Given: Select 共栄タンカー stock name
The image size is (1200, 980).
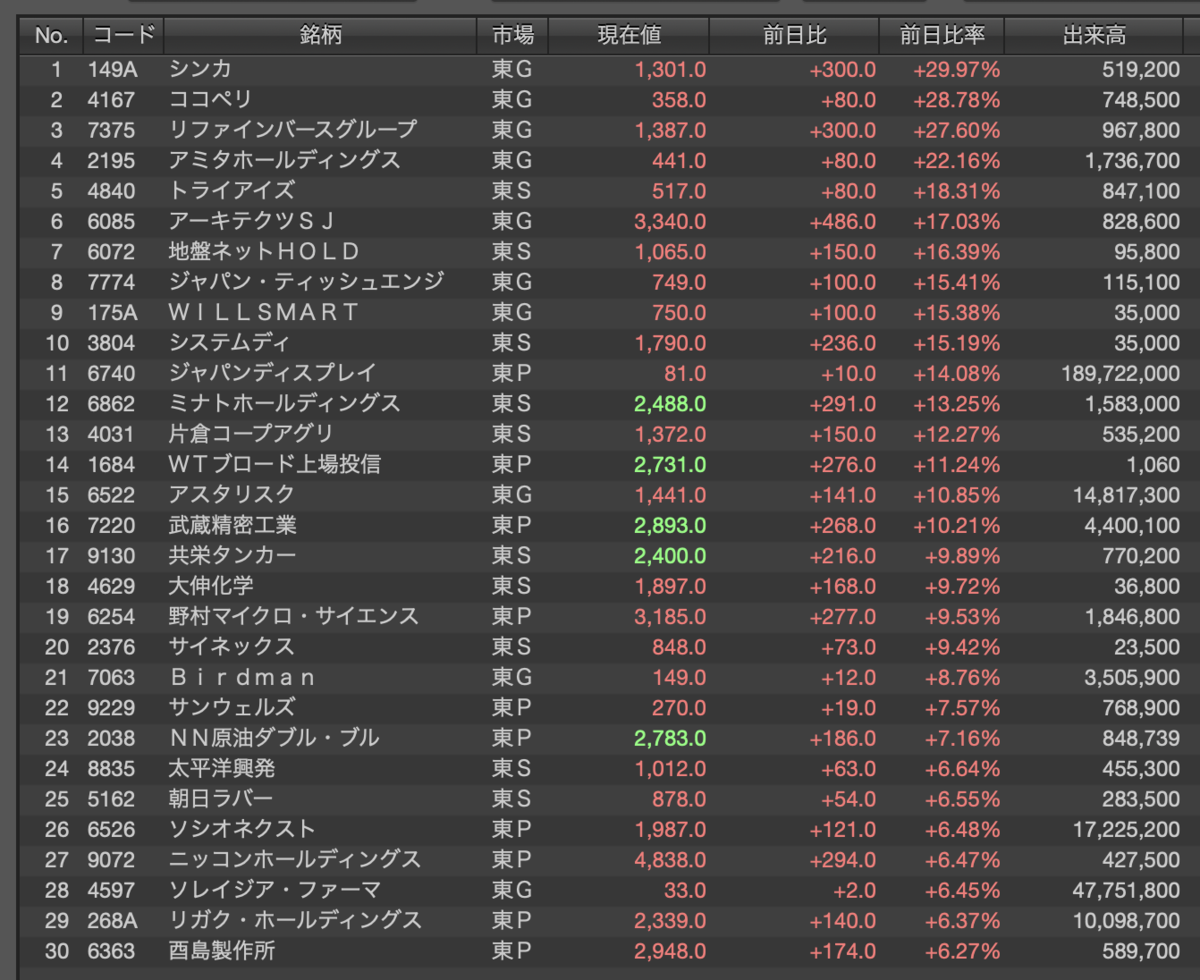Looking at the screenshot, I should 233,555.
